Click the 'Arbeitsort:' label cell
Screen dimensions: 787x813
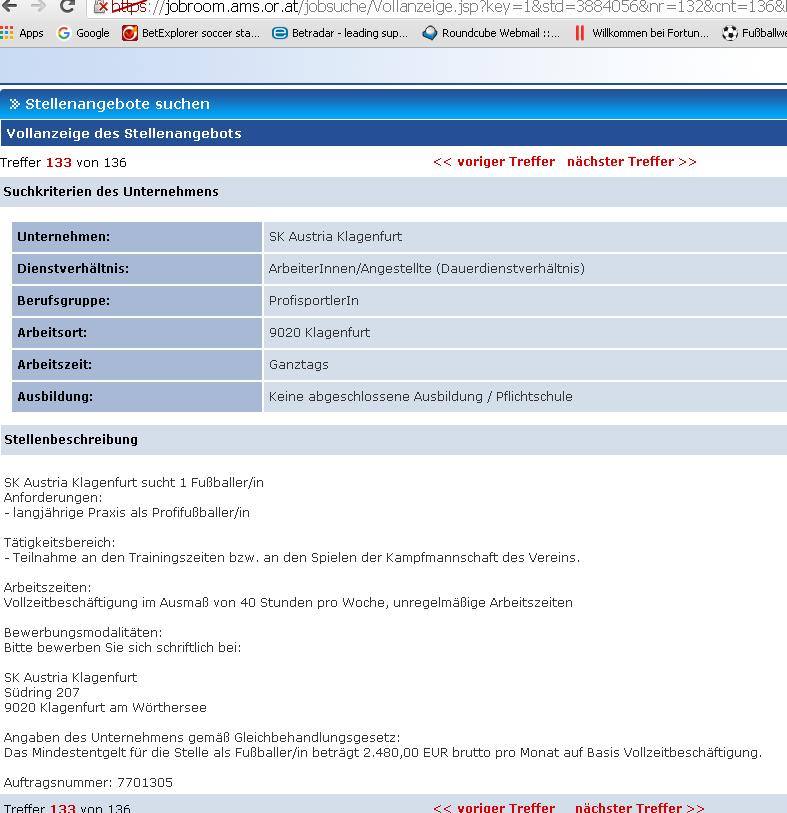coord(137,333)
